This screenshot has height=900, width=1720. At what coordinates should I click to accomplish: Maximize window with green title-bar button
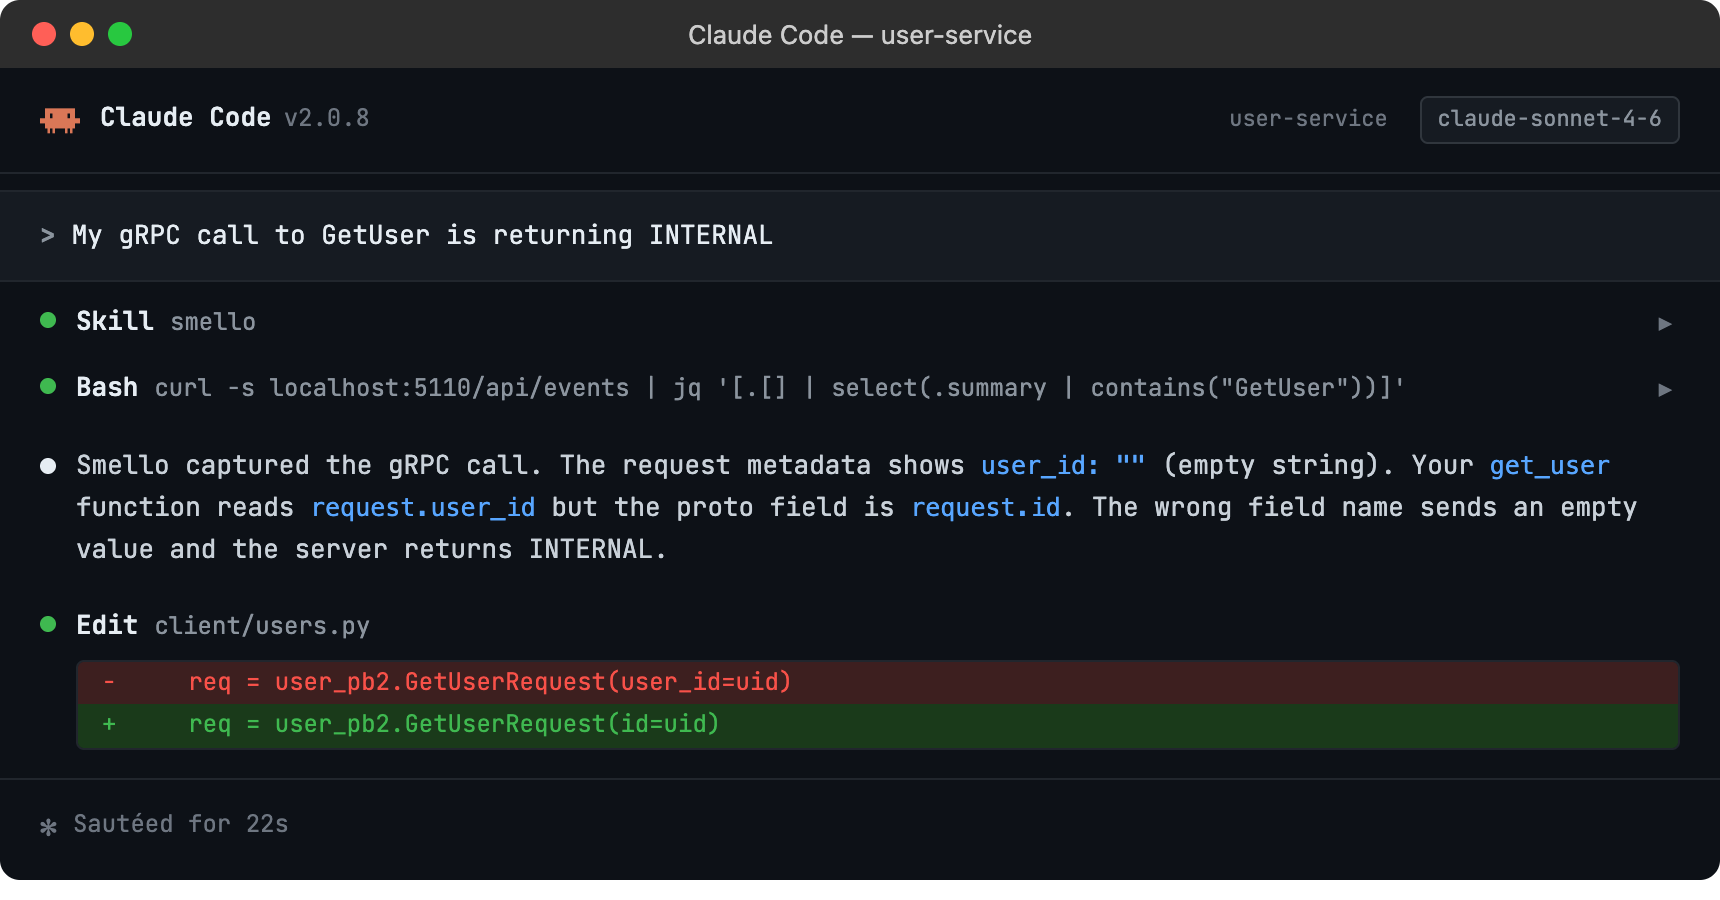coord(120,34)
